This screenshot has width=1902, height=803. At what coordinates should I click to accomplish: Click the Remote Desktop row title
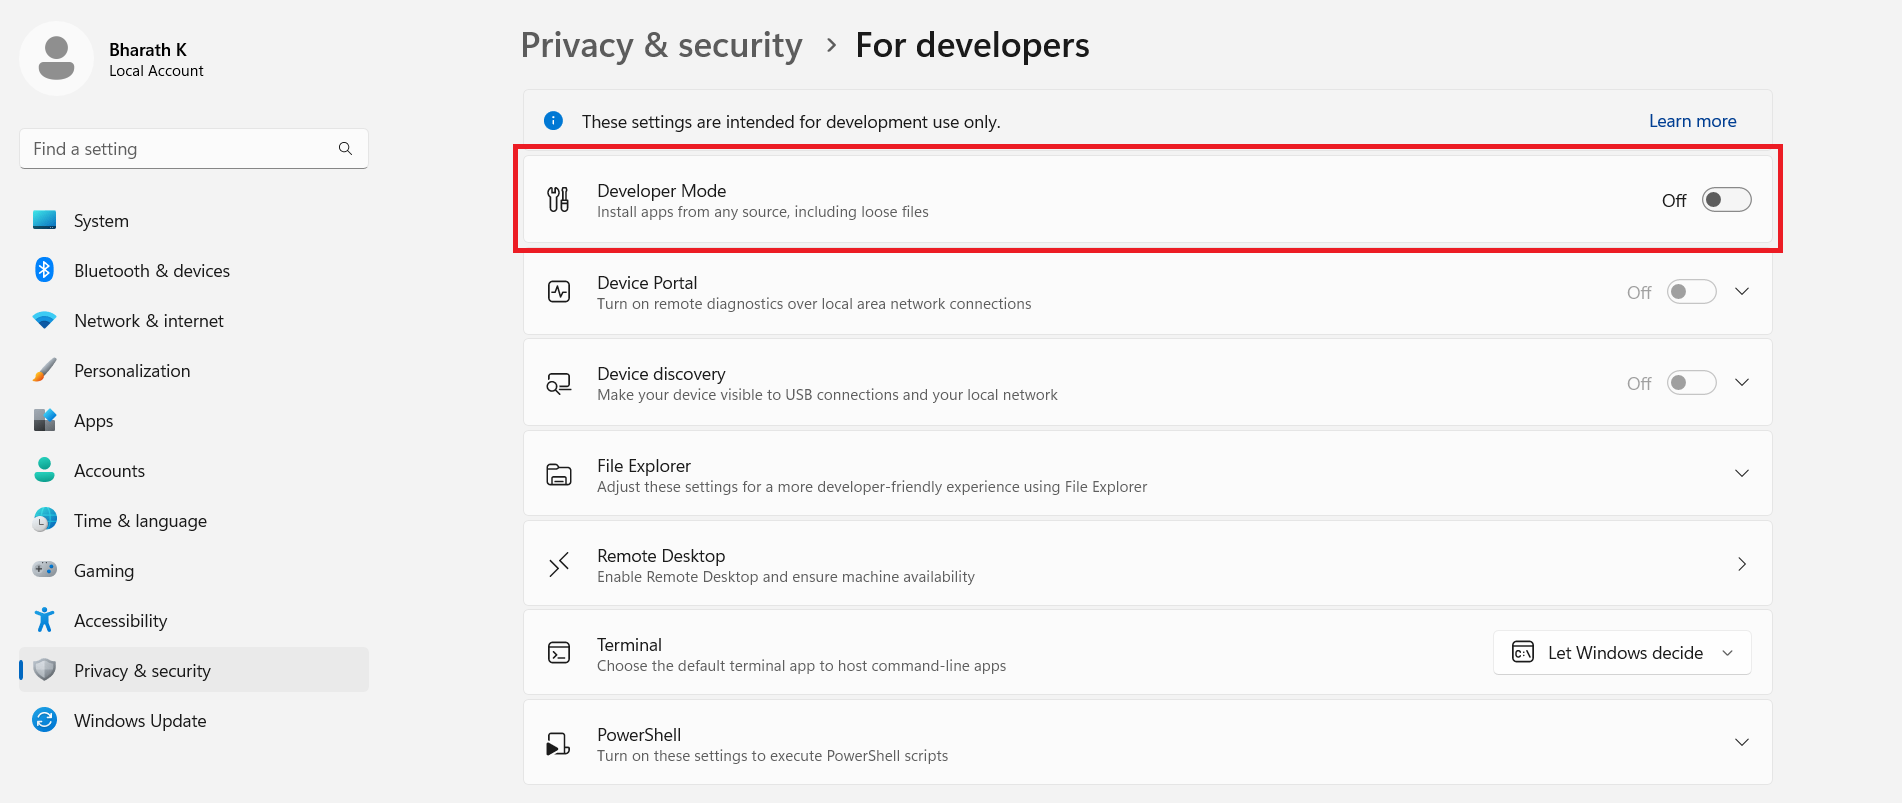[x=661, y=555]
